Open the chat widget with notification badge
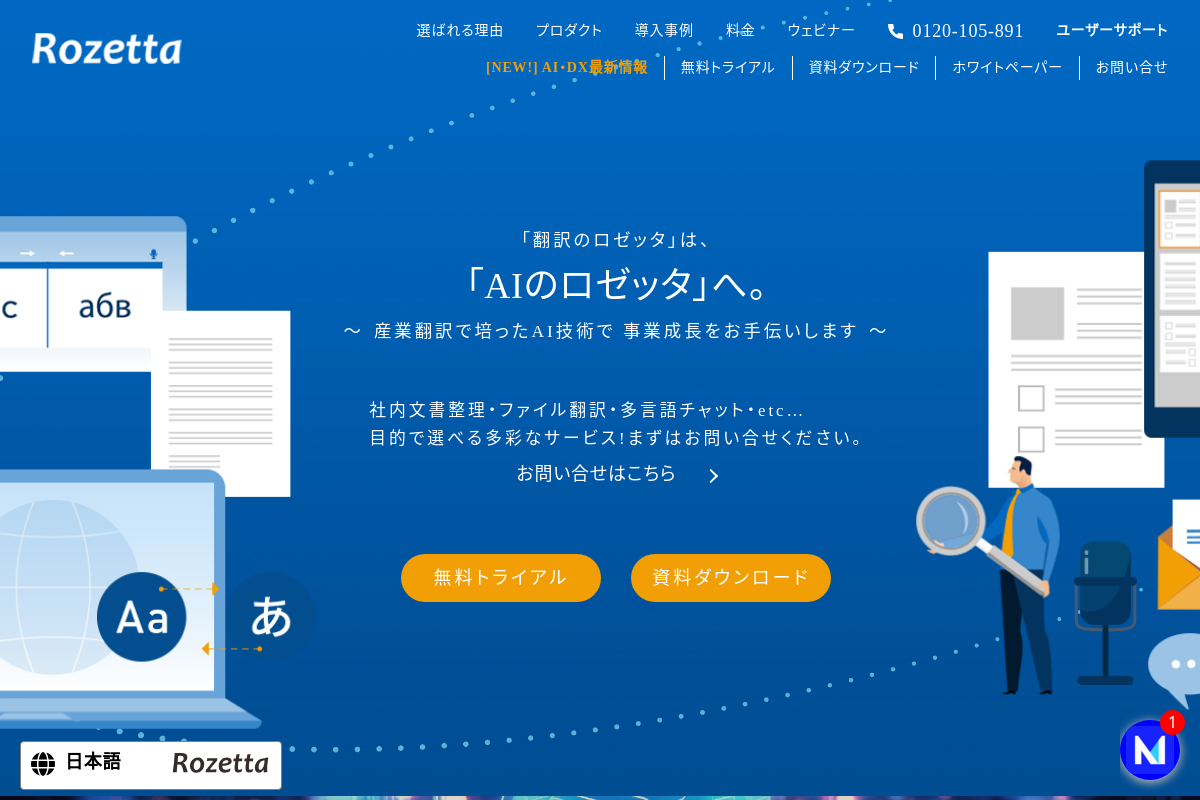The image size is (1200, 800). pyautogui.click(x=1150, y=749)
